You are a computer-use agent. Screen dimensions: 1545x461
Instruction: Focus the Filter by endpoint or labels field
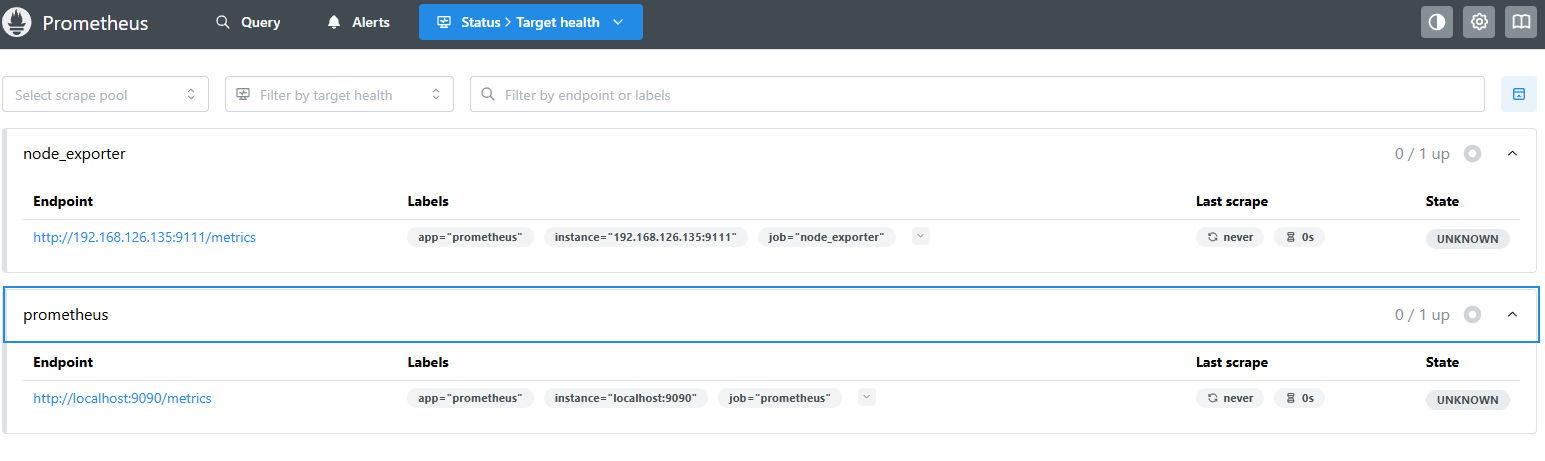tap(976, 95)
